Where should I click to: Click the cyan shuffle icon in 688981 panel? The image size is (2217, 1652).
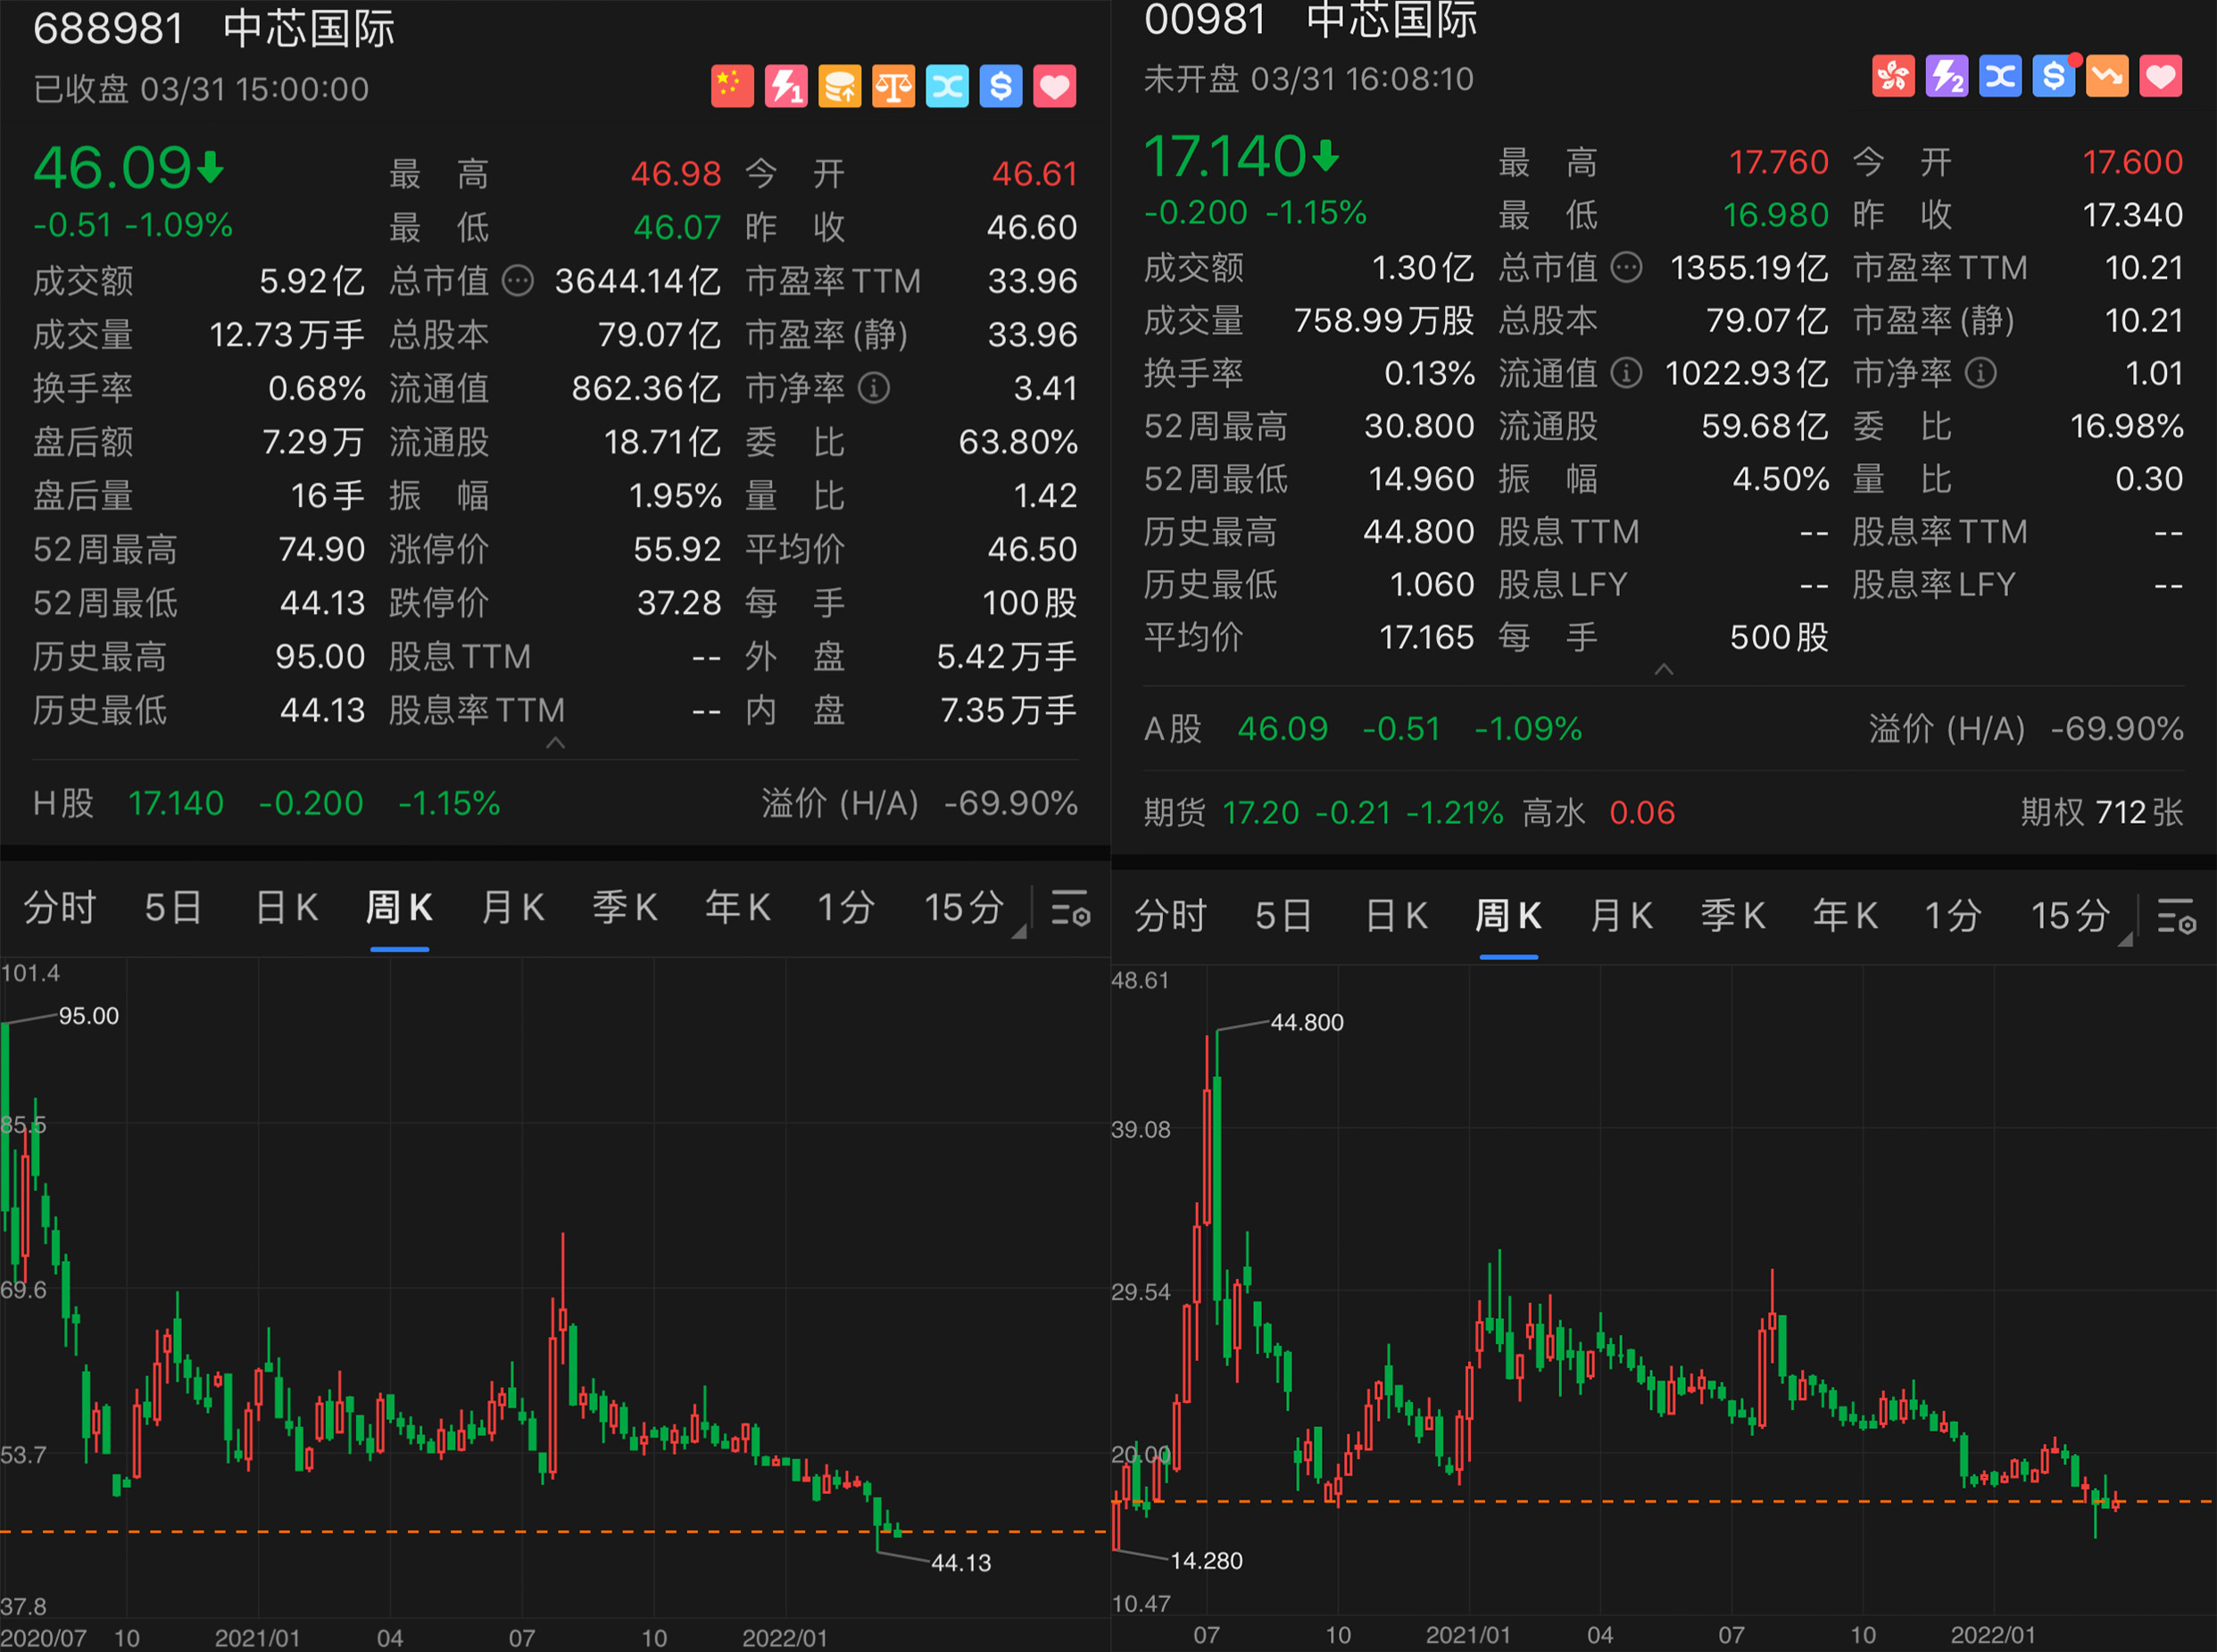[x=947, y=86]
